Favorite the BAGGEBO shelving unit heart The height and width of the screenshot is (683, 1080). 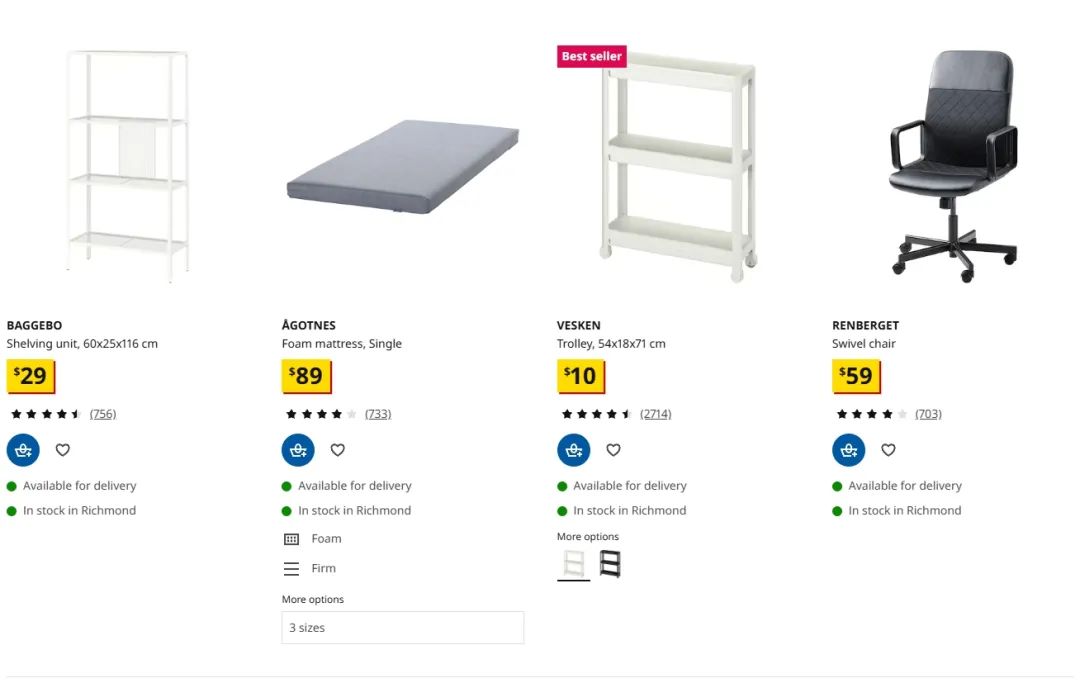point(63,450)
